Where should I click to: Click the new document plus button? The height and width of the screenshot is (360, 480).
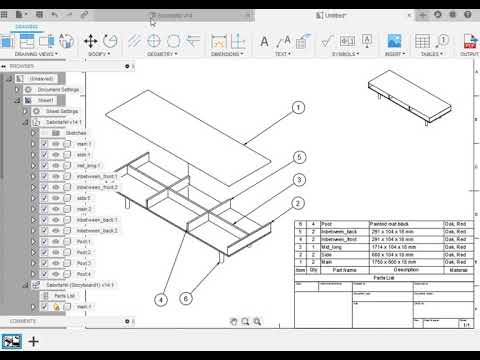pos(422,15)
